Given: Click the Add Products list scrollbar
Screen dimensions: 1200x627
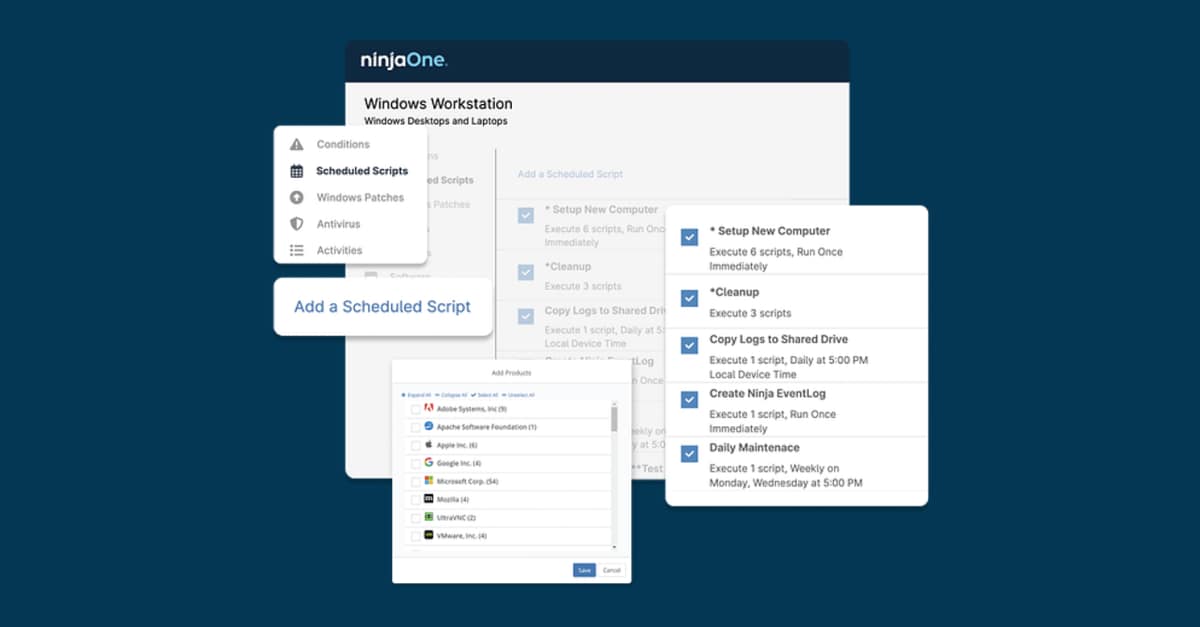Looking at the screenshot, I should (x=614, y=418).
